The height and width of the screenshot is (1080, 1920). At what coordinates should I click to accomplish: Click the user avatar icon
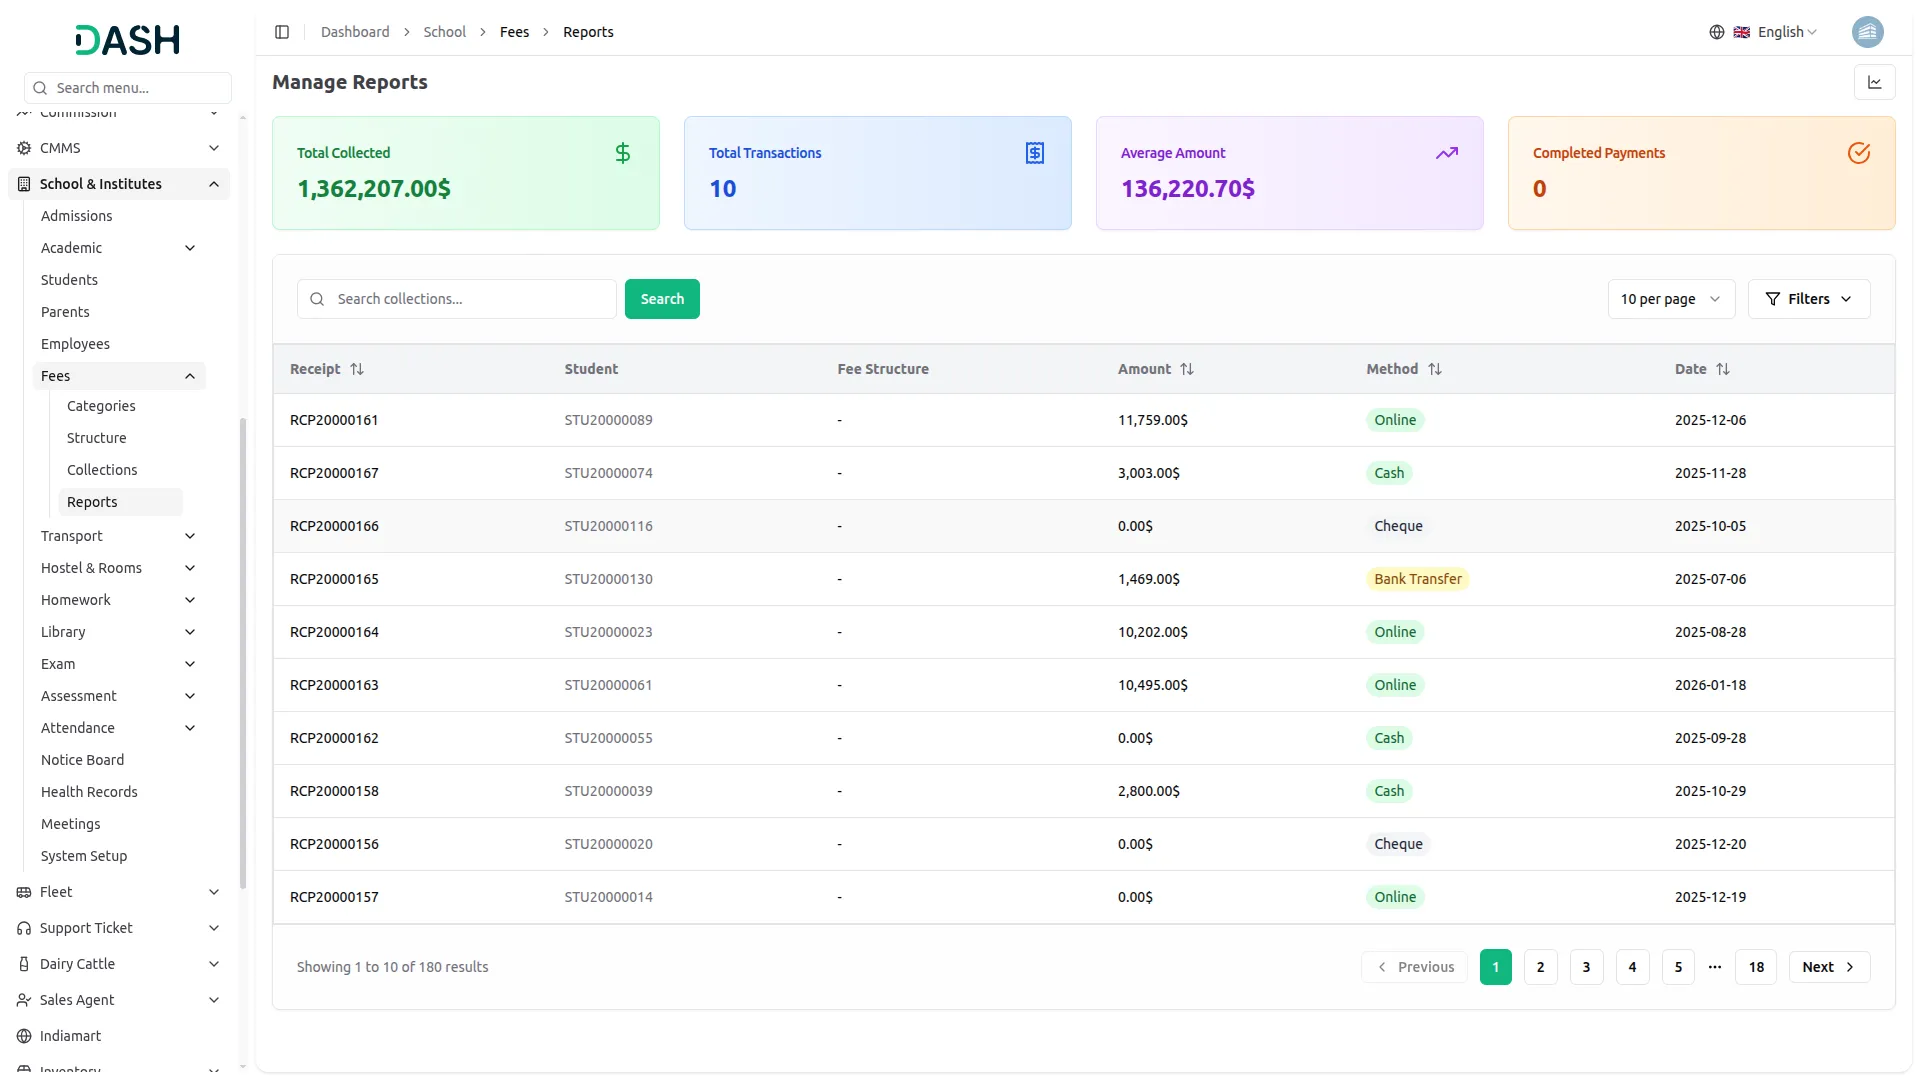pyautogui.click(x=1867, y=32)
